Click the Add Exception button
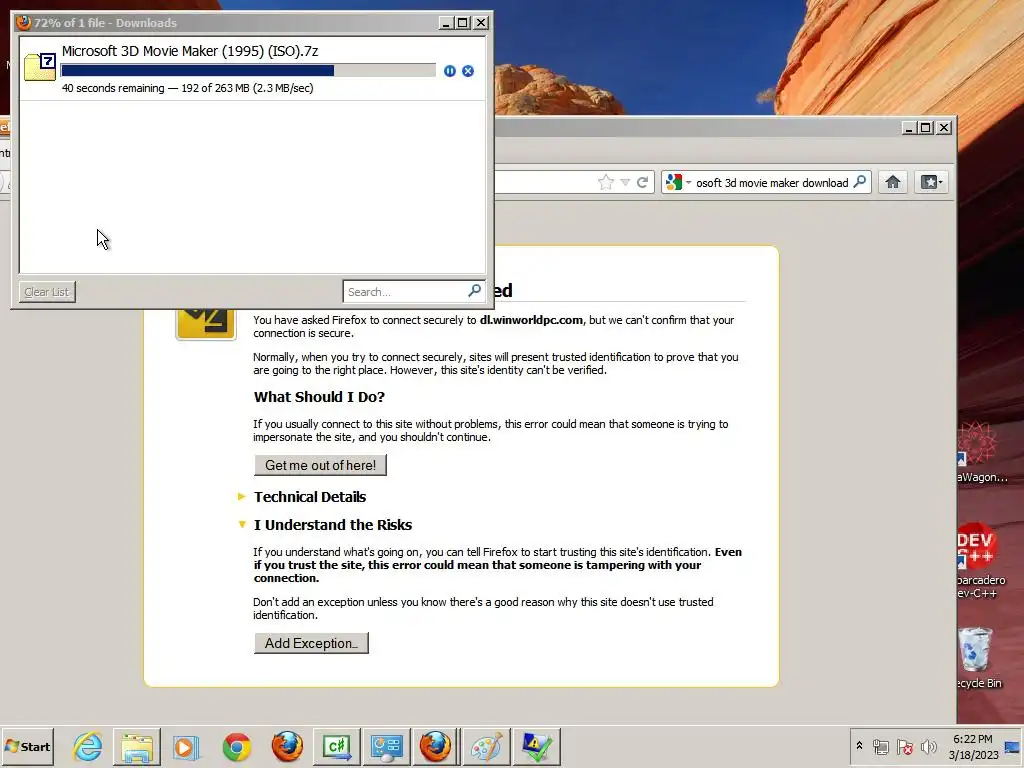 (x=311, y=643)
